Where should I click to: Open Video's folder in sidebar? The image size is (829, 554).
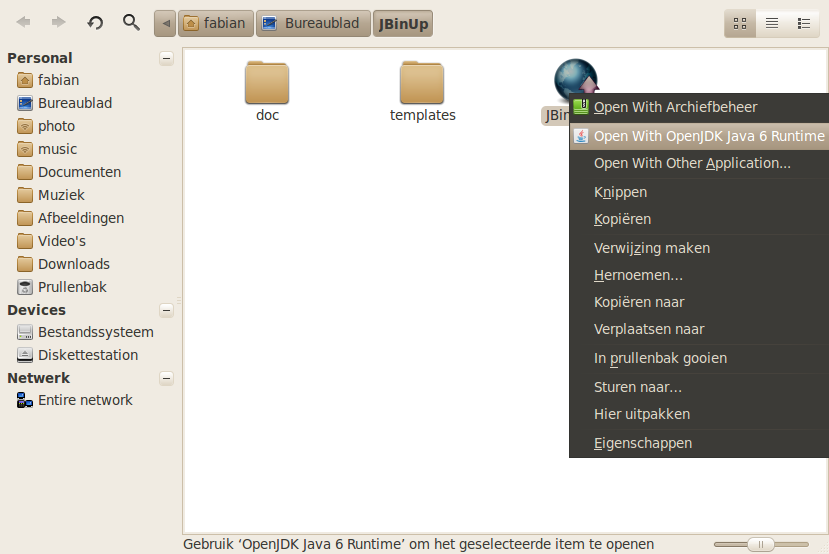click(x=51, y=241)
